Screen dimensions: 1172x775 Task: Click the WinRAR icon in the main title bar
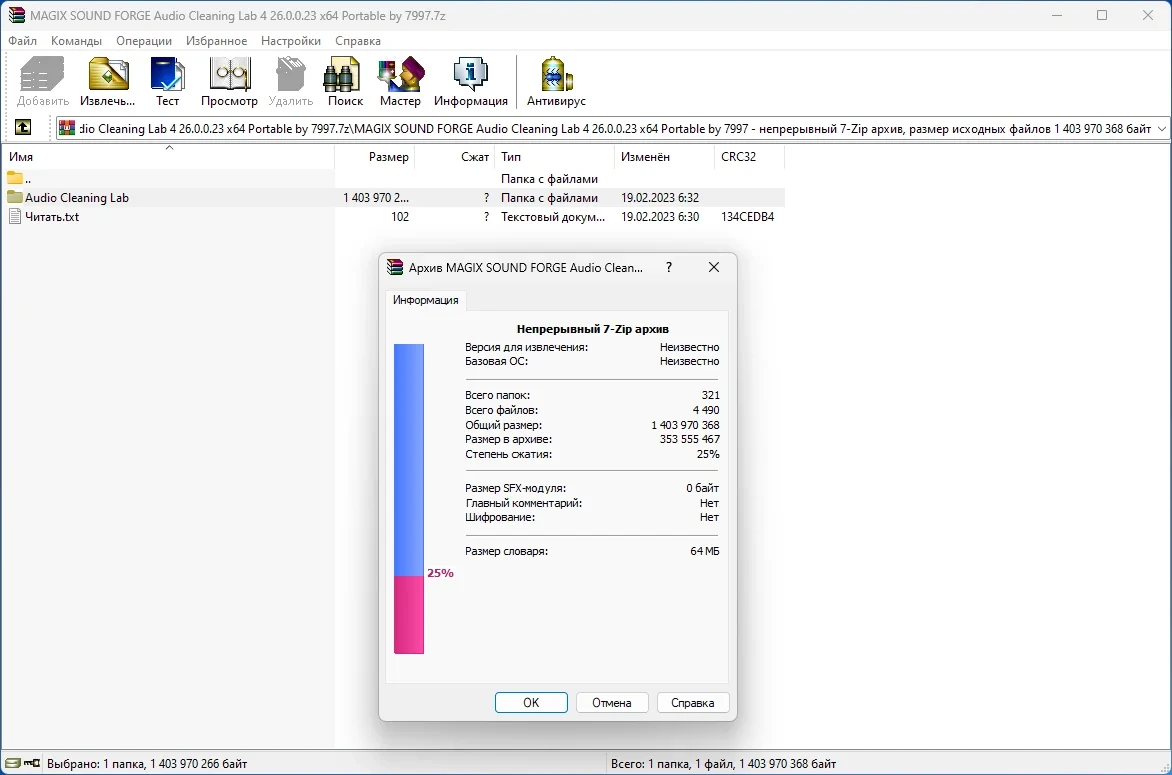pyautogui.click(x=16, y=15)
